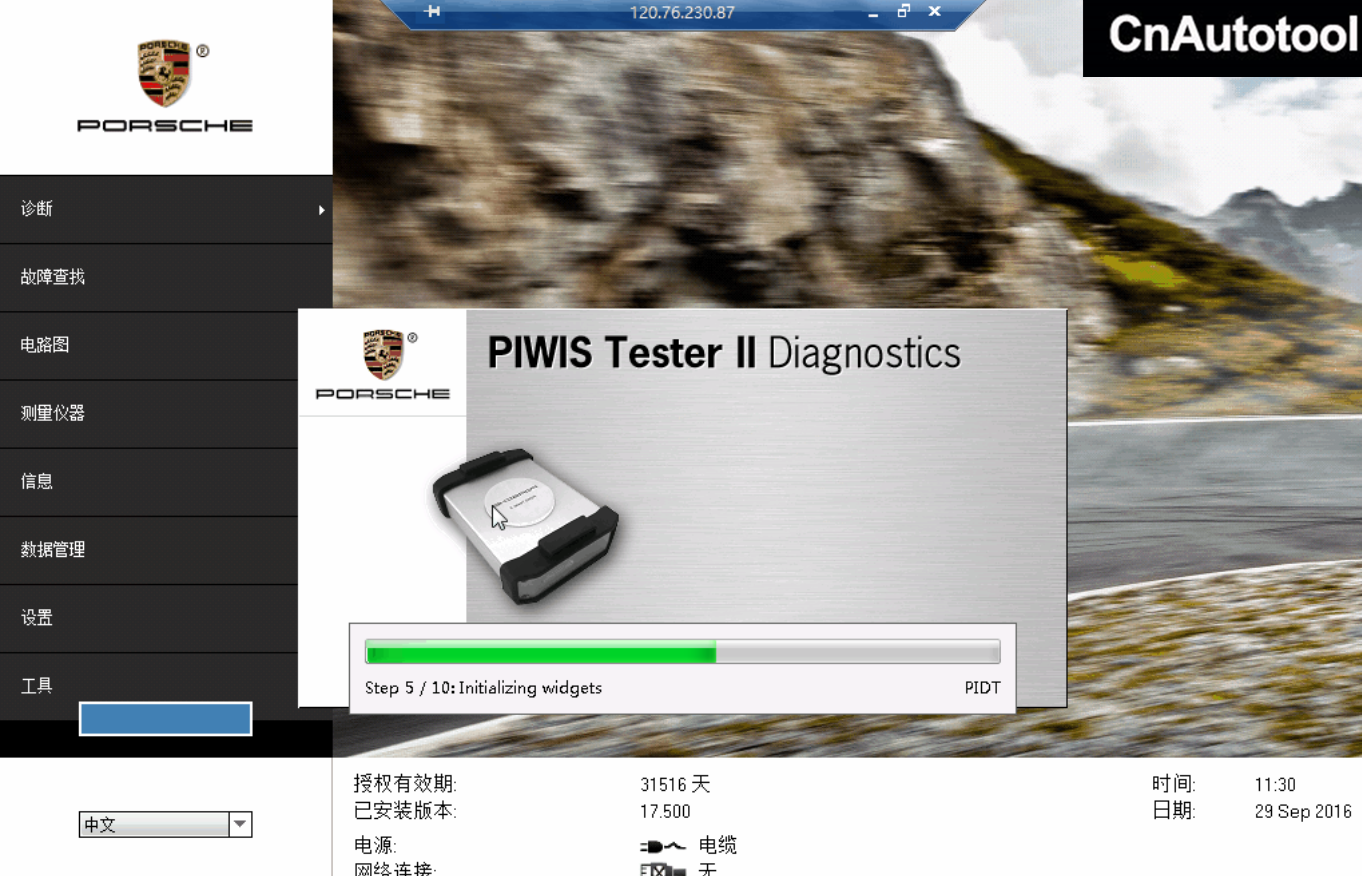Open the 数据管理 menu item
The width and height of the screenshot is (1362, 876).
[149, 549]
